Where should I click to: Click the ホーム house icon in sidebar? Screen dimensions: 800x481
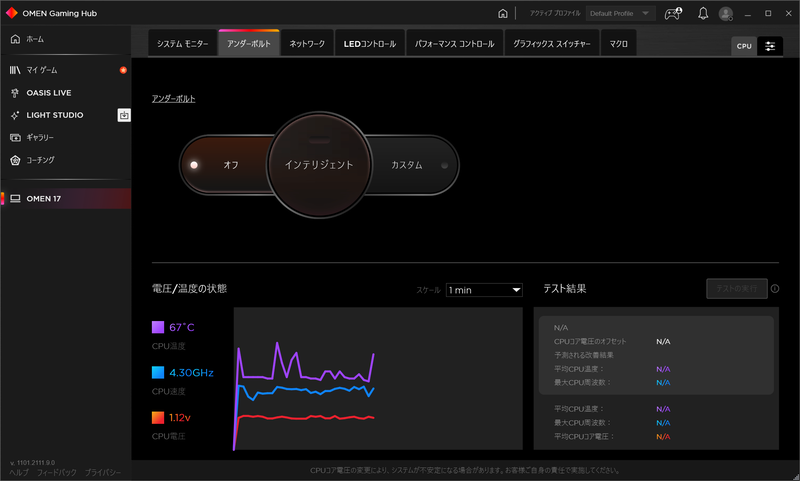click(x=15, y=39)
